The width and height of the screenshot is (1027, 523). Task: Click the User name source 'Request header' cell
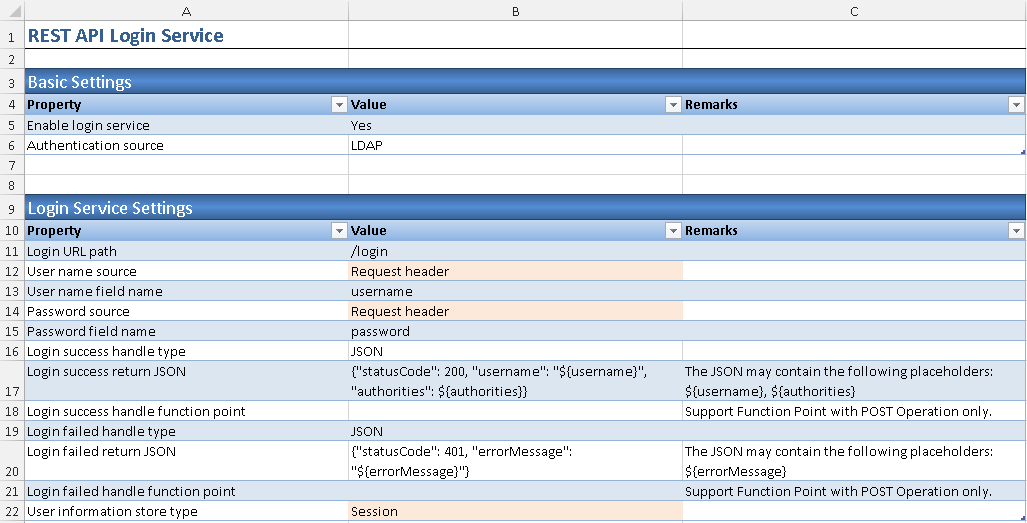pos(515,271)
